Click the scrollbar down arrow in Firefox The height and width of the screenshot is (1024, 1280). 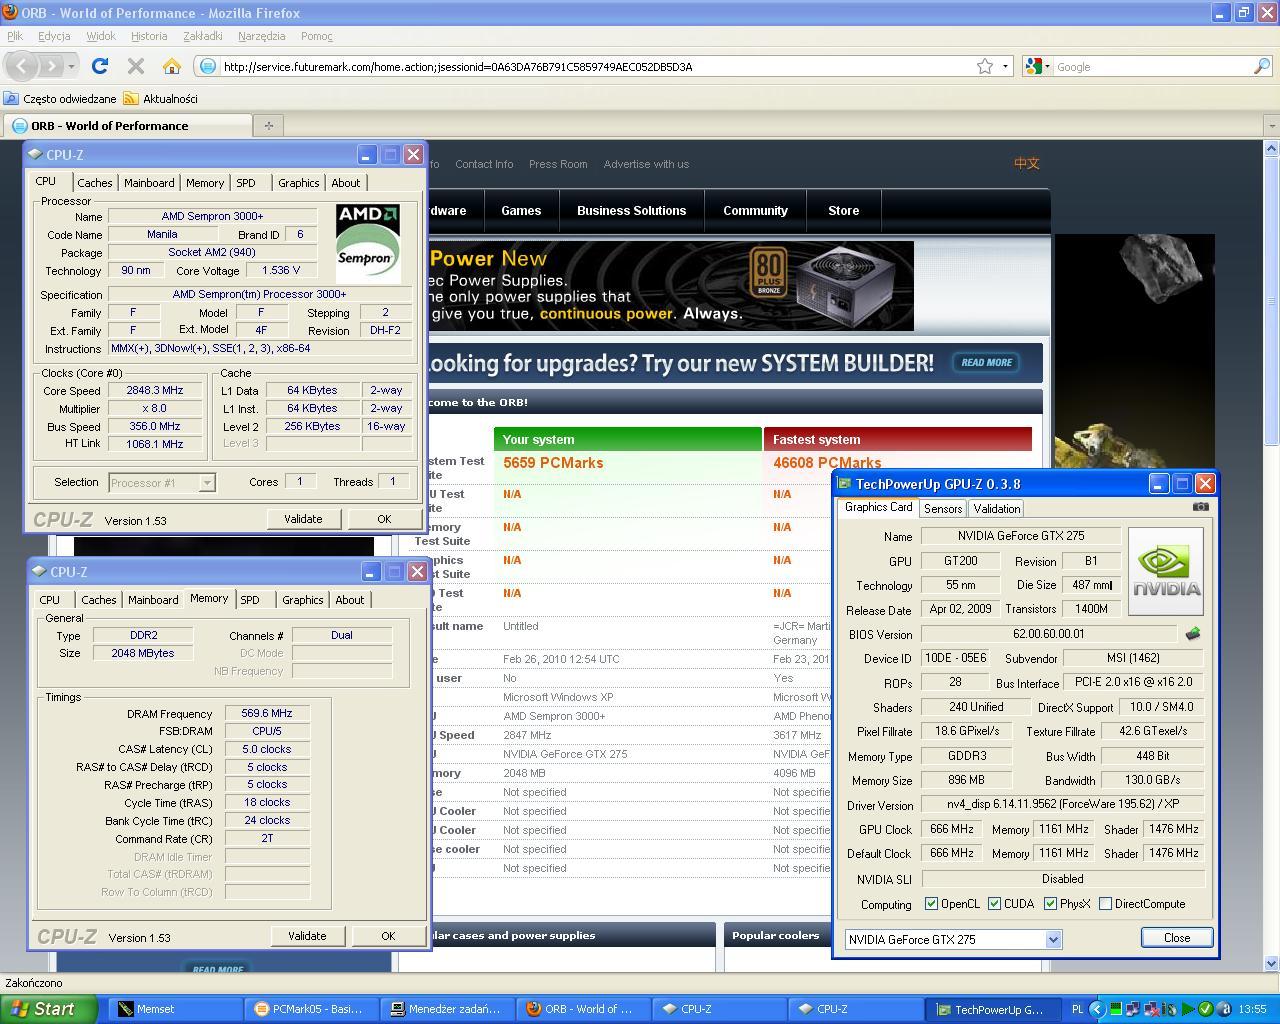(1271, 964)
